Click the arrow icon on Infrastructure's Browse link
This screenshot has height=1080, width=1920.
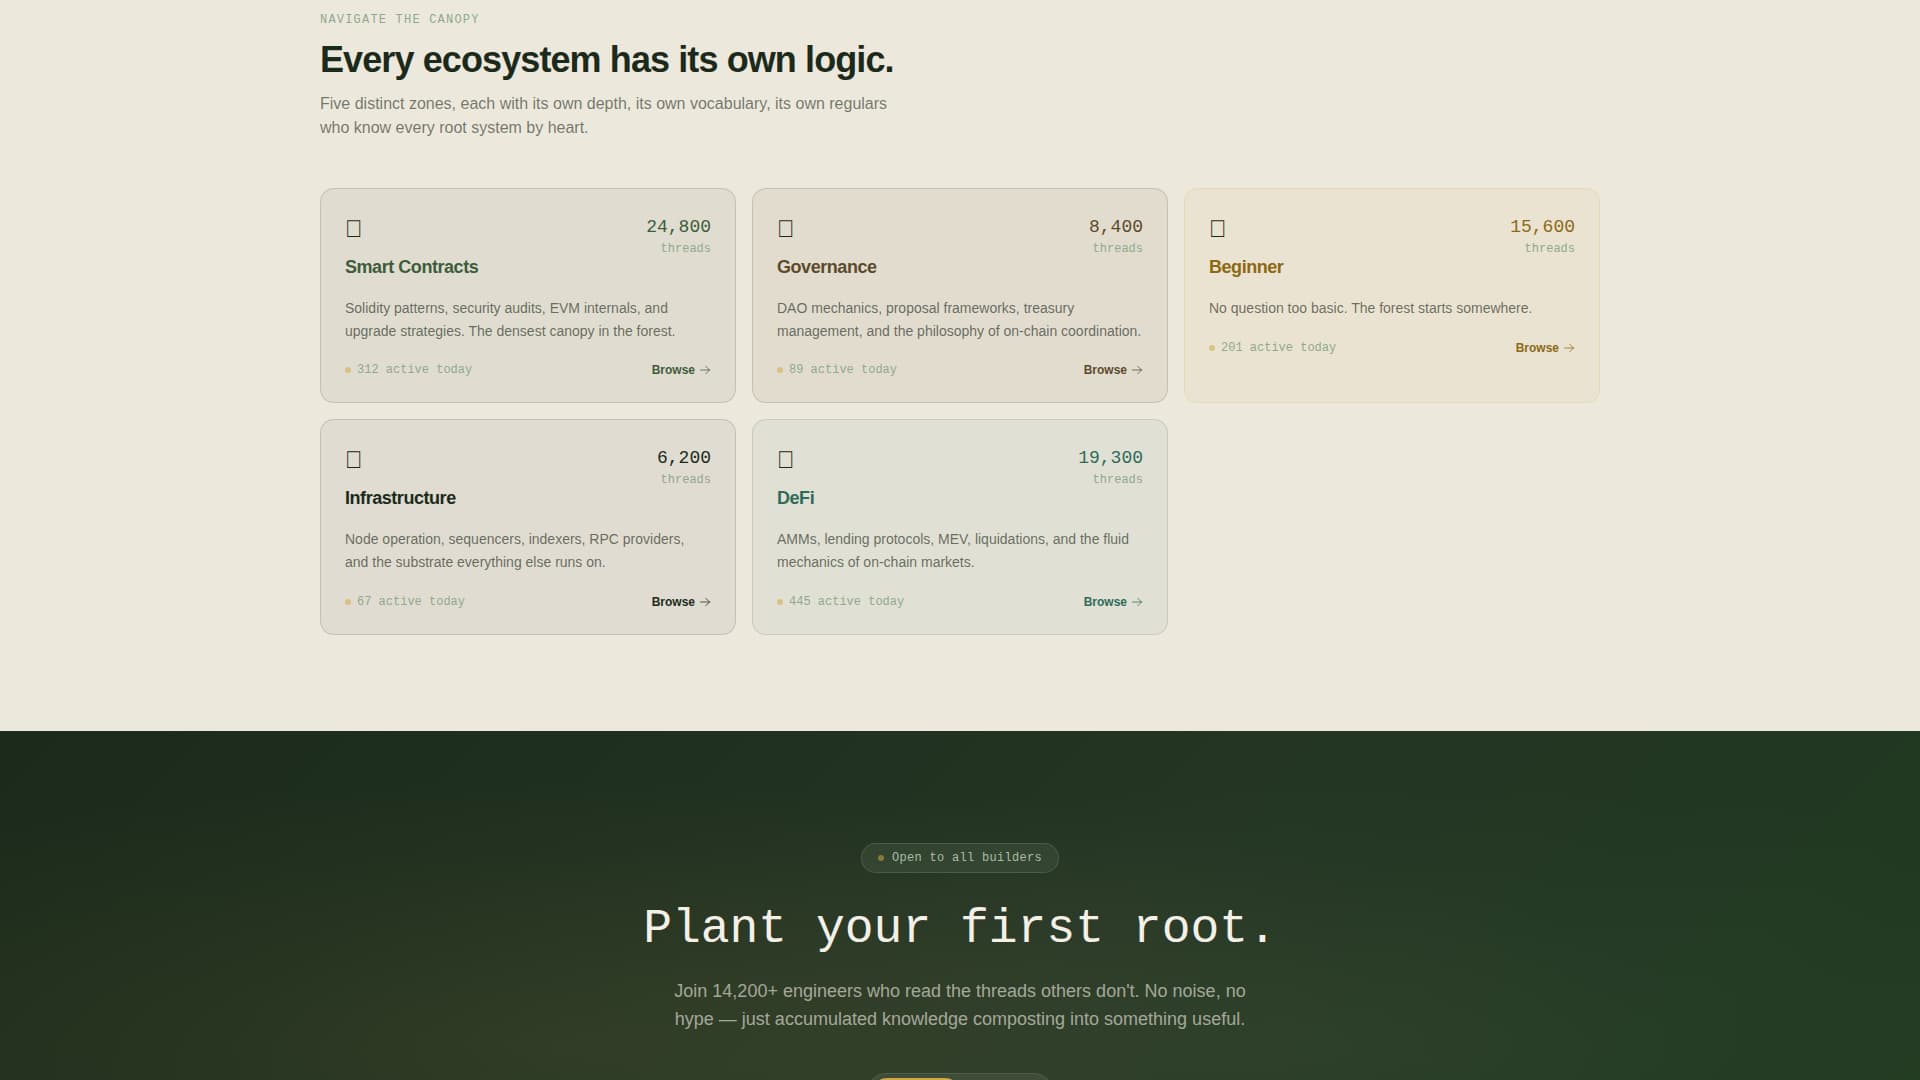pyautogui.click(x=704, y=601)
